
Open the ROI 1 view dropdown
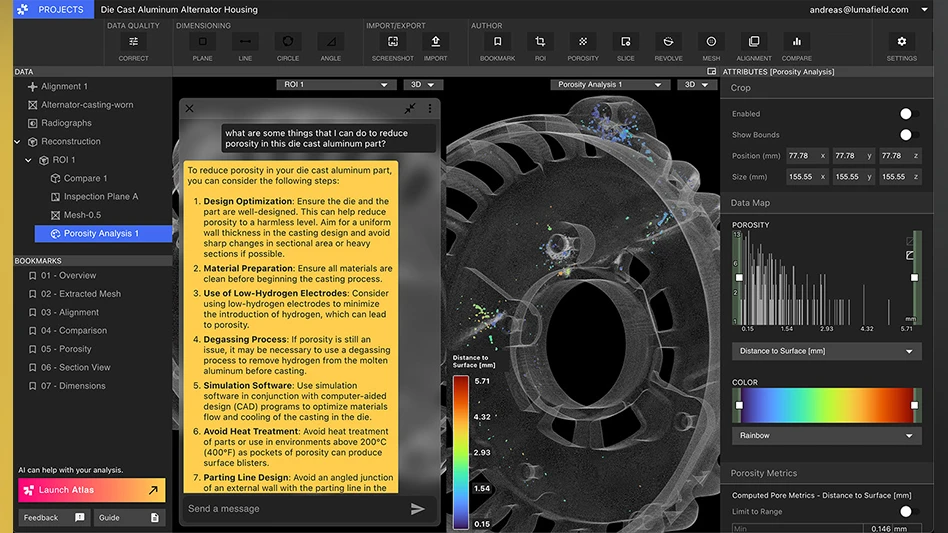(x=336, y=85)
